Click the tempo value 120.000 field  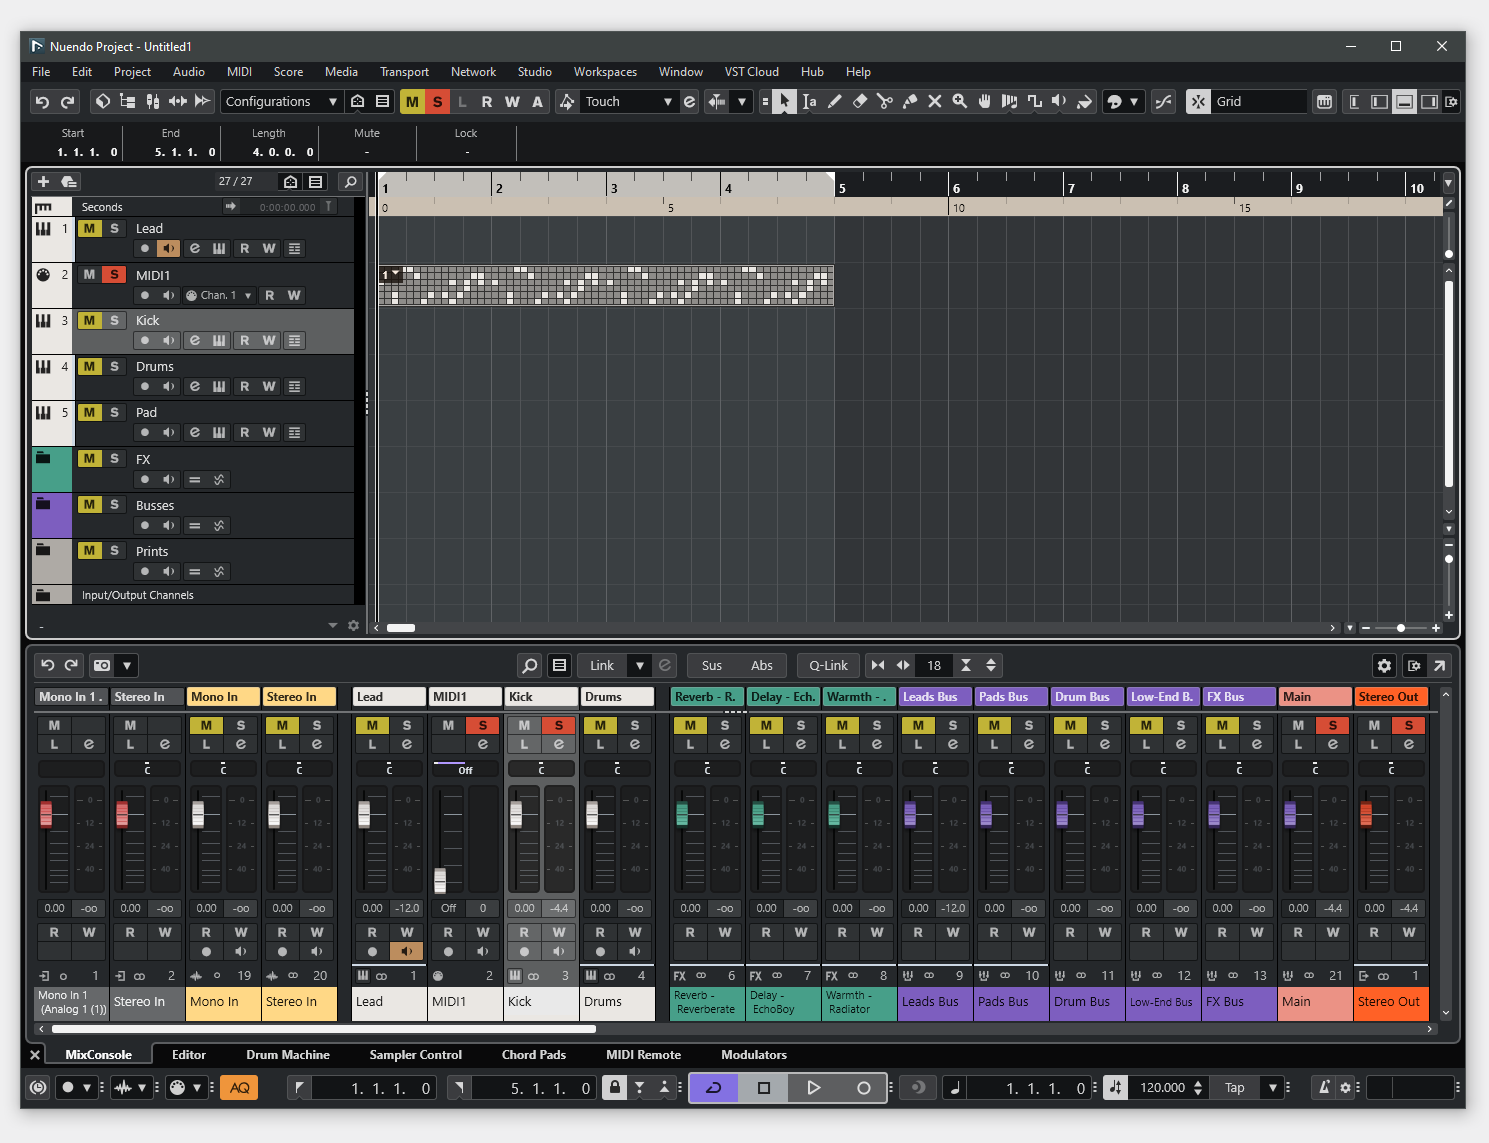pos(1162,1087)
